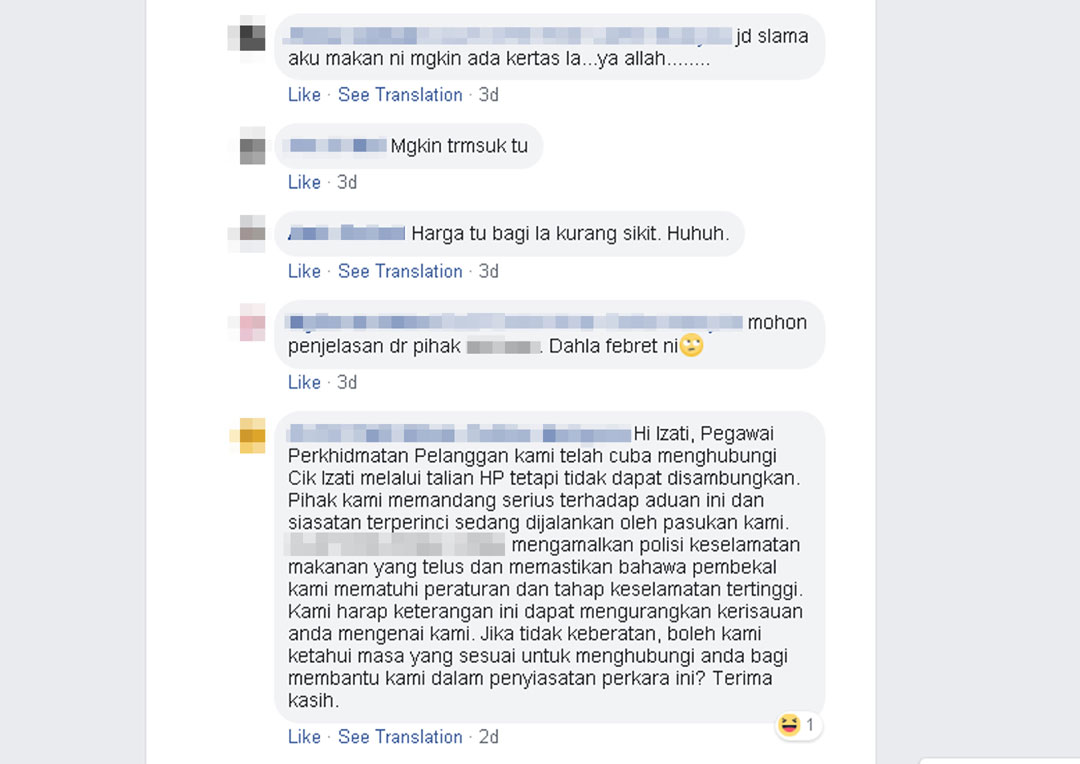Open the avatar next to 'Harga tu bagi la' comment
This screenshot has width=1080, height=764.
pyautogui.click(x=247, y=234)
